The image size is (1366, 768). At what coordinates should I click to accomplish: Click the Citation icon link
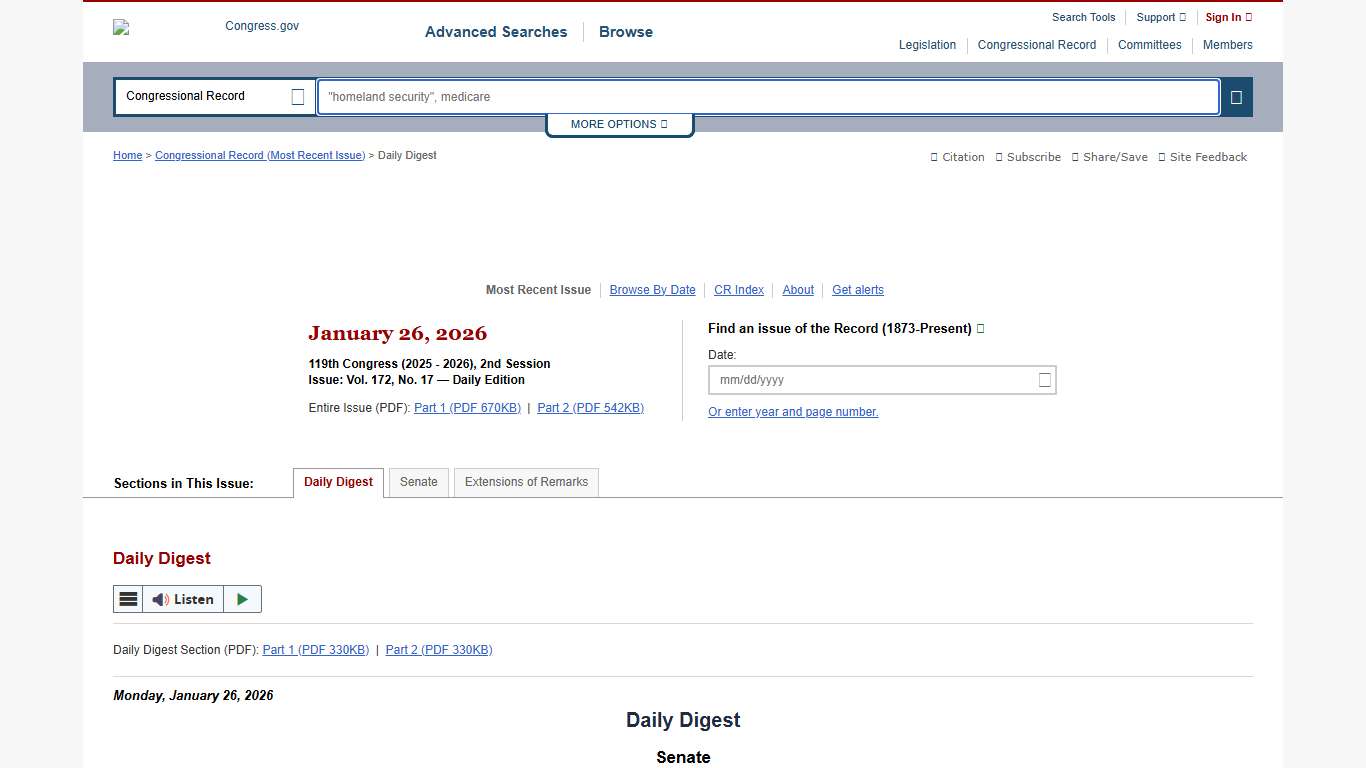tap(957, 157)
